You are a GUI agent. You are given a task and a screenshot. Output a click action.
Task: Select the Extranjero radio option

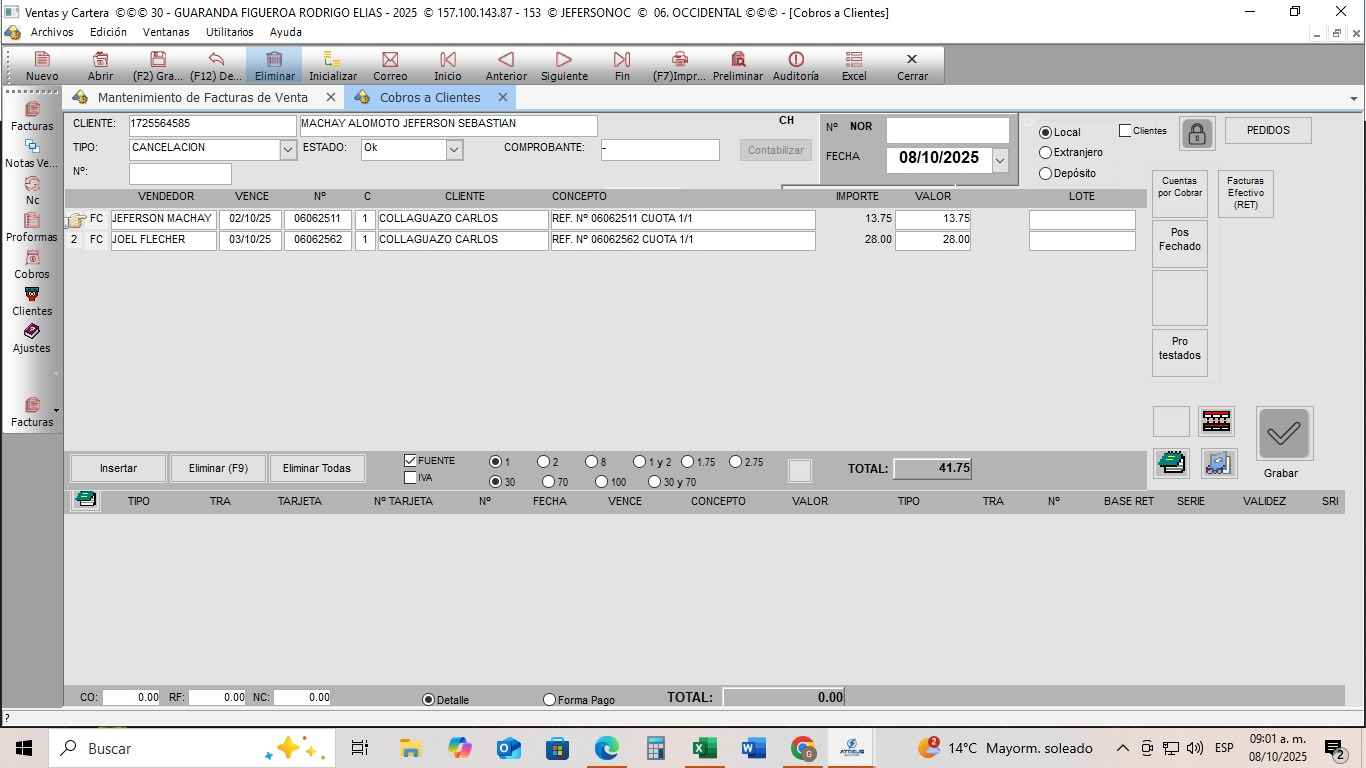(1046, 153)
